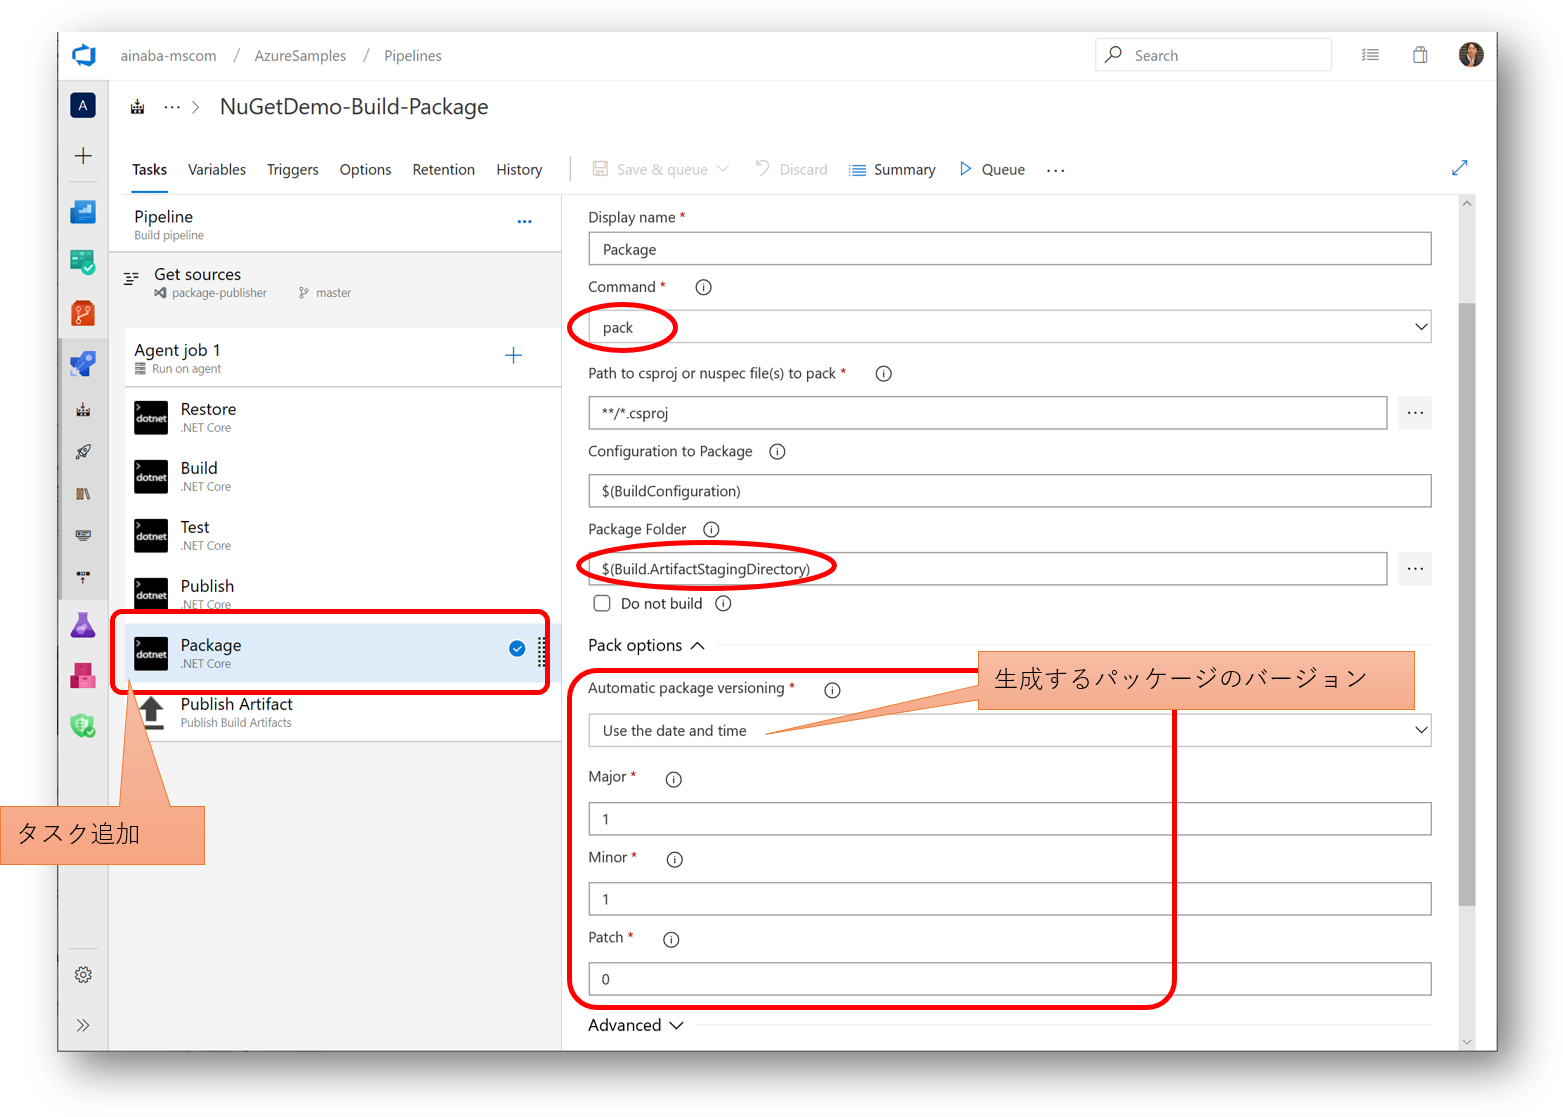Add new item with sidebar plus icon
Image resolution: width=1563 pixels, height=1117 pixels.
[x=83, y=155]
